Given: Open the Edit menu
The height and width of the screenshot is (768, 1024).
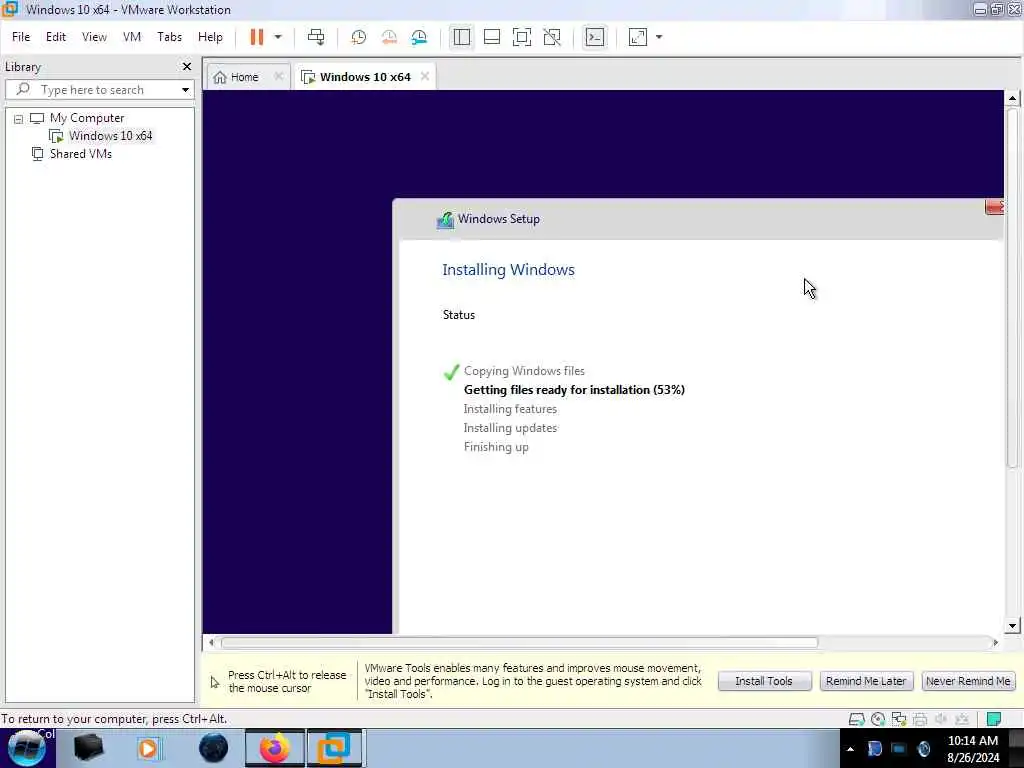Looking at the screenshot, I should [56, 37].
